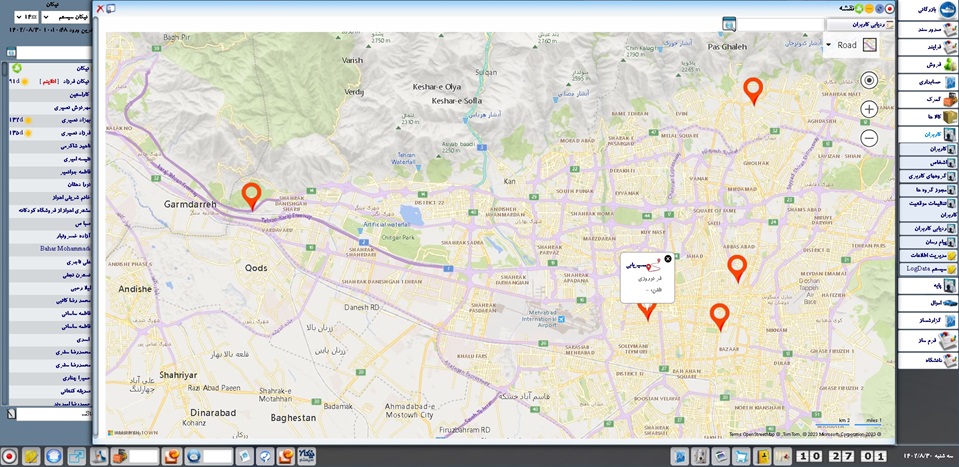This screenshot has width=959, height=467.
Task: Open the yellow sticky note icon on taskbar
Action: pyautogui.click(x=32, y=455)
